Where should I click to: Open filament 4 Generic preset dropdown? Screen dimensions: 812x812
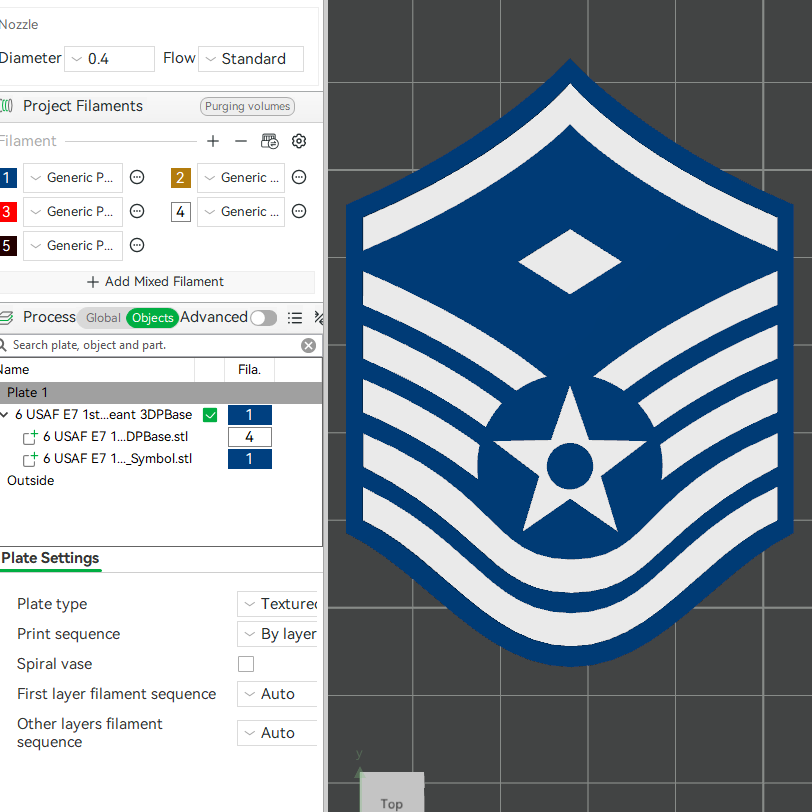pos(241,211)
